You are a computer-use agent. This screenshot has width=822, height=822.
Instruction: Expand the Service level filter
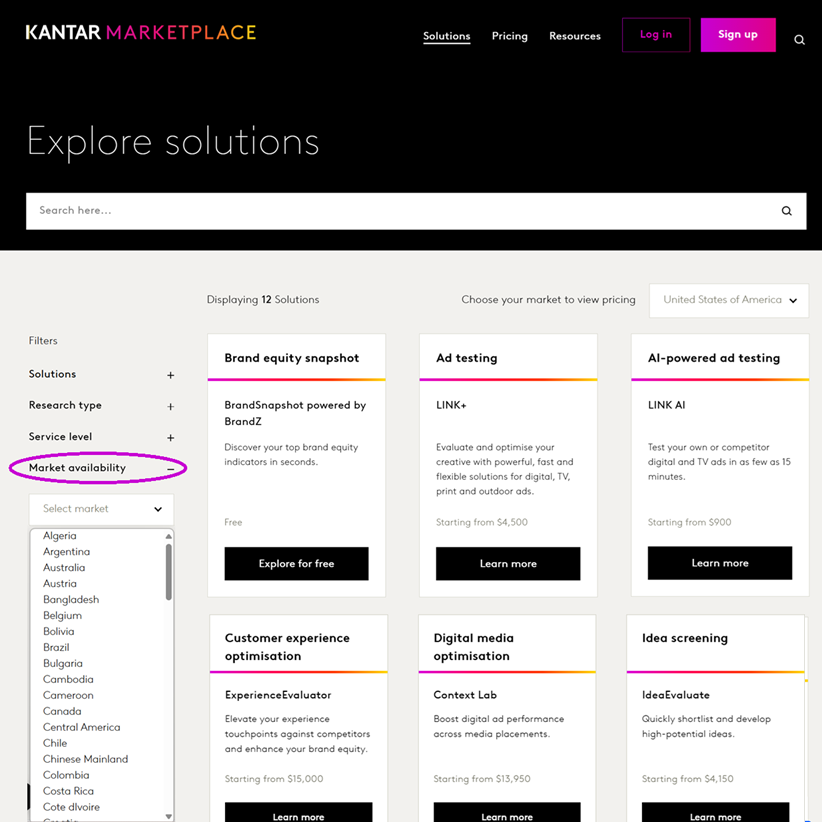pyautogui.click(x=102, y=437)
